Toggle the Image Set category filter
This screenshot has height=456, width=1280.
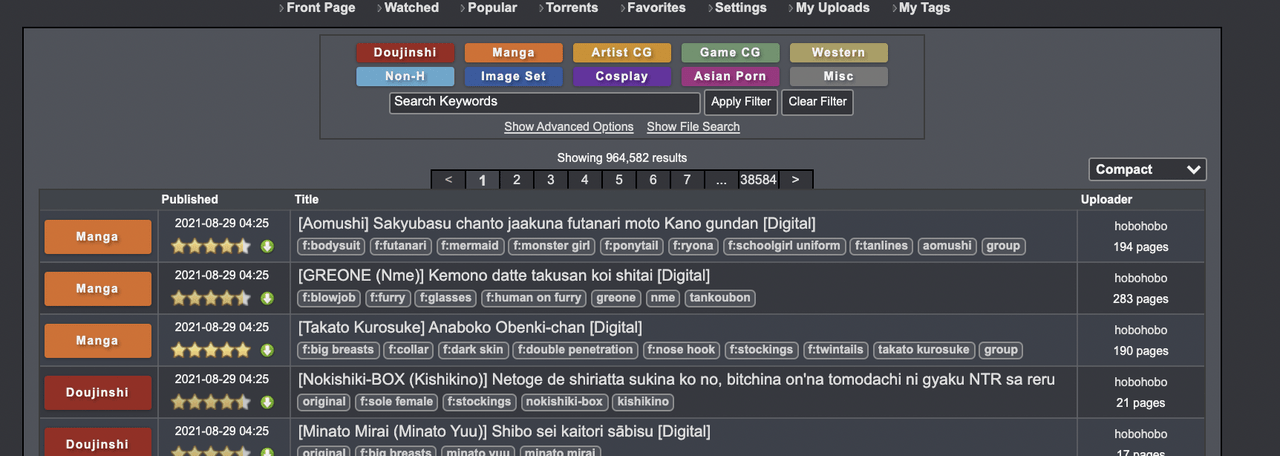click(513, 76)
